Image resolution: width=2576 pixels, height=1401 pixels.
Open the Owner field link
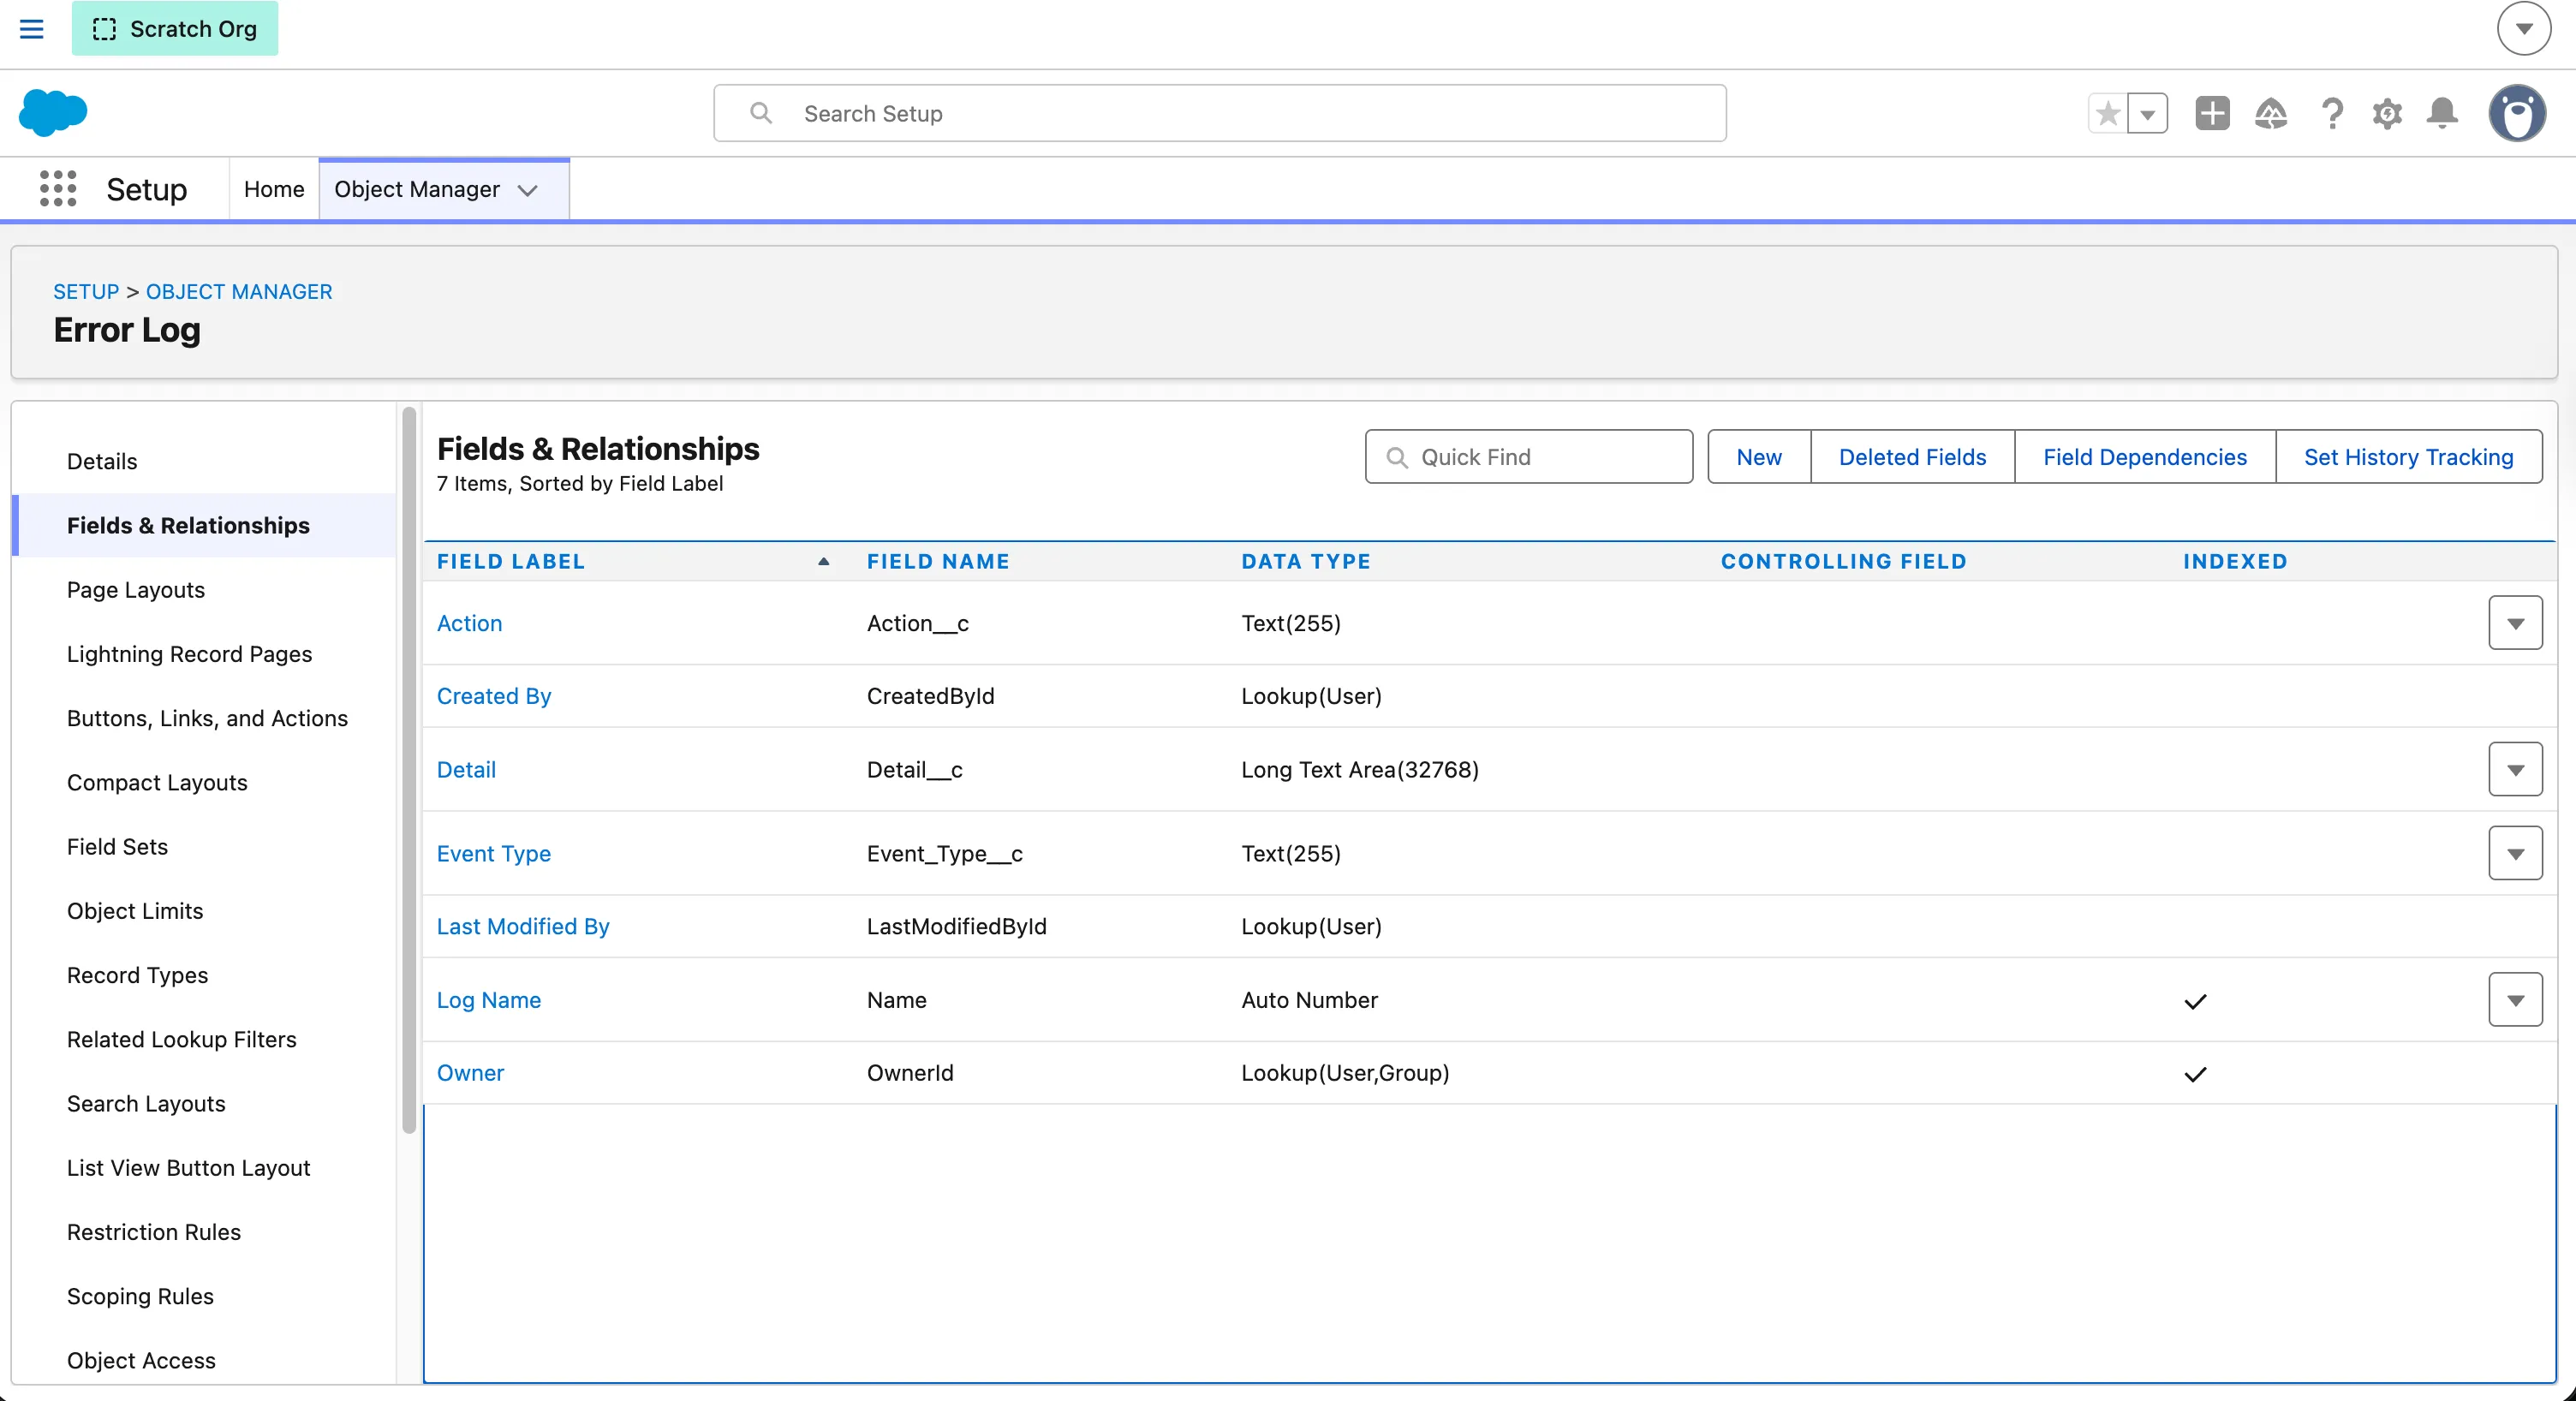click(x=470, y=1072)
